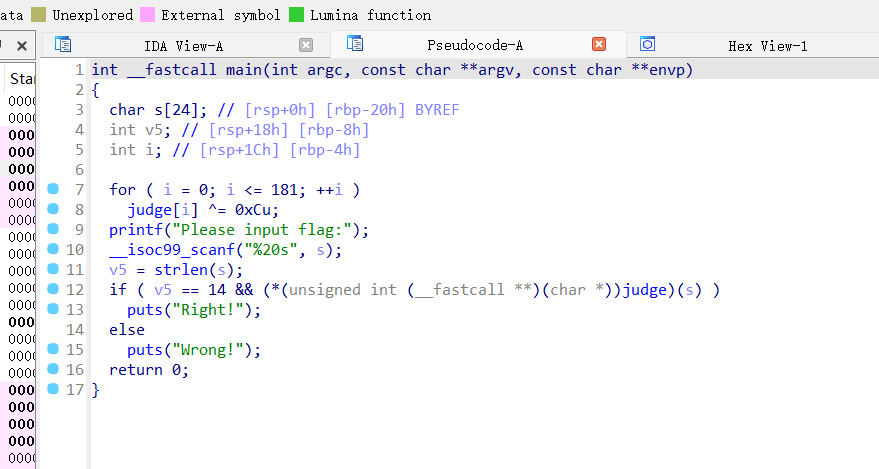
Task: Click the puts call on line 13
Action: pos(145,310)
